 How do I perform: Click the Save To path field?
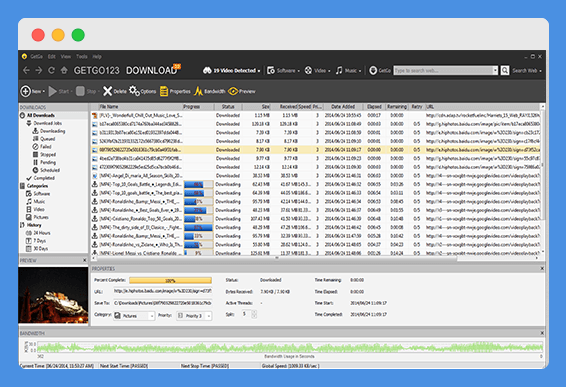162,303
